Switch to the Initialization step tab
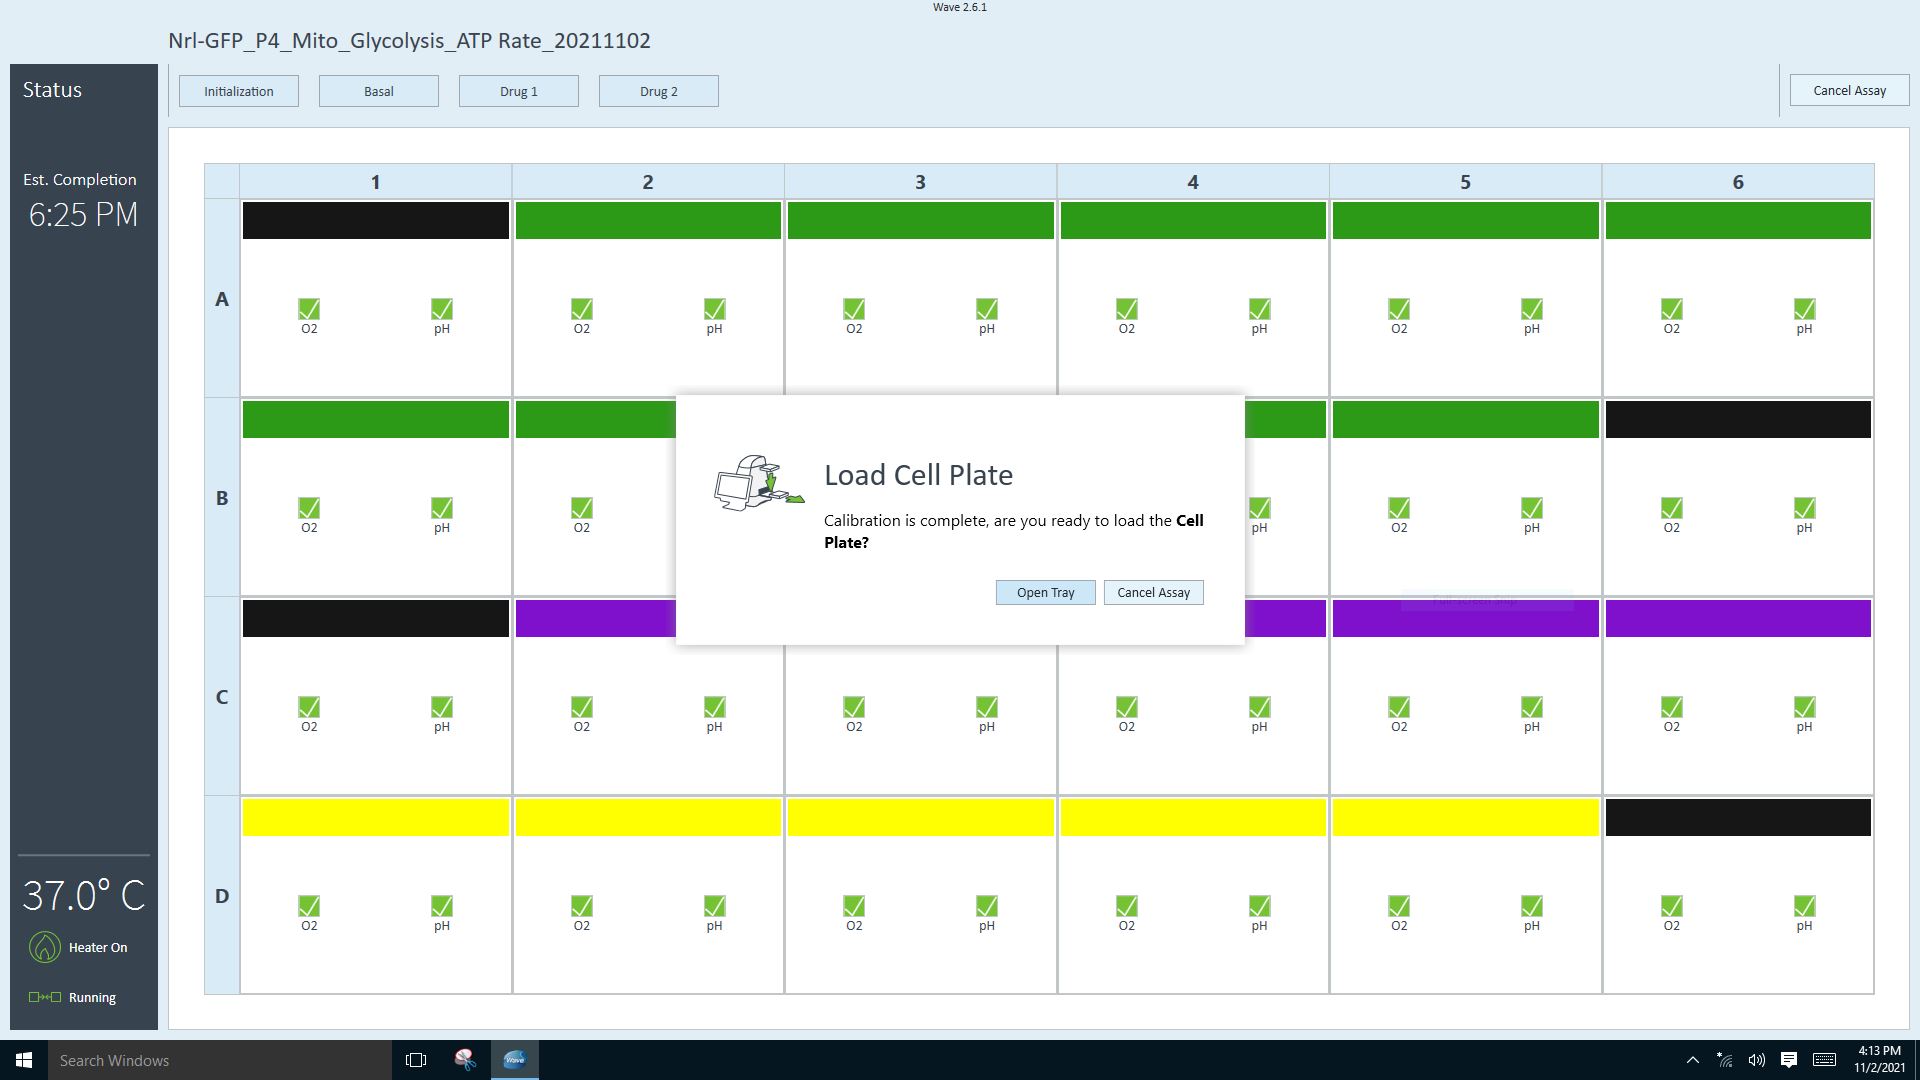The width and height of the screenshot is (1920, 1080). click(239, 91)
